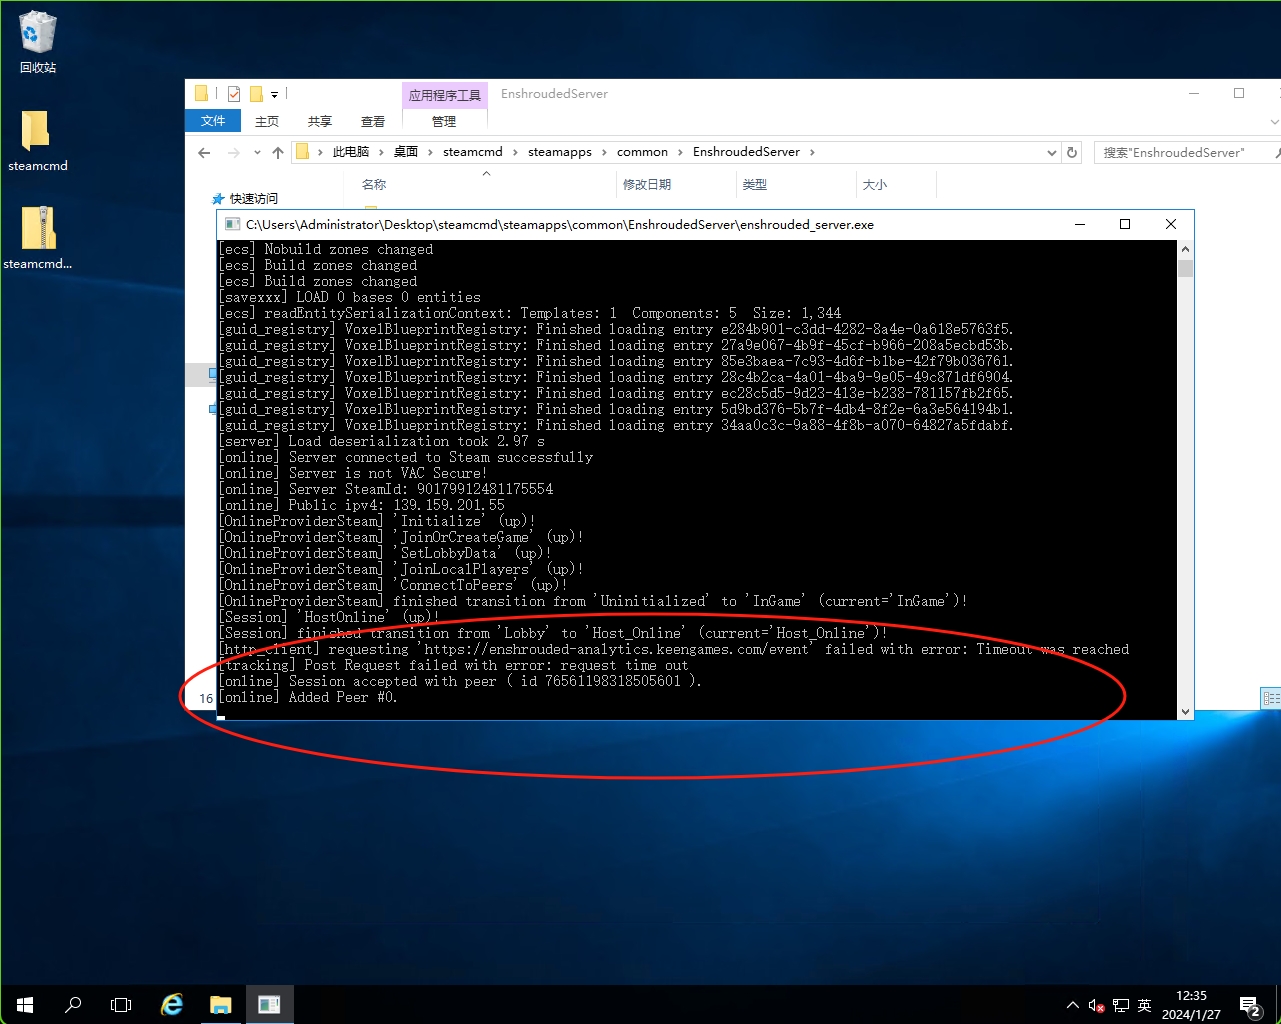Refresh the Explorer folder view
1281x1024 pixels.
point(1072,152)
